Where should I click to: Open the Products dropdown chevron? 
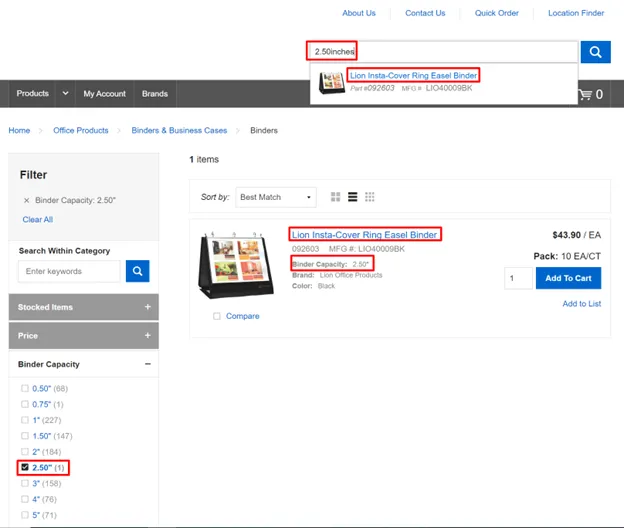pos(65,94)
